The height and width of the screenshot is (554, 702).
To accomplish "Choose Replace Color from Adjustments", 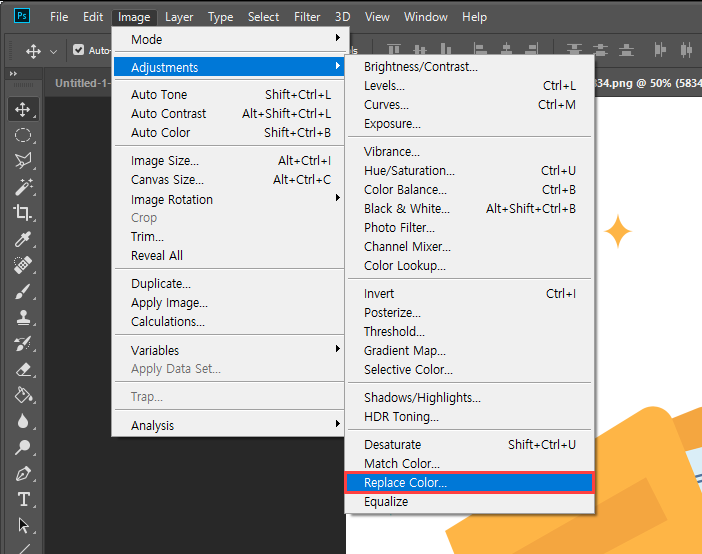I will (x=469, y=483).
